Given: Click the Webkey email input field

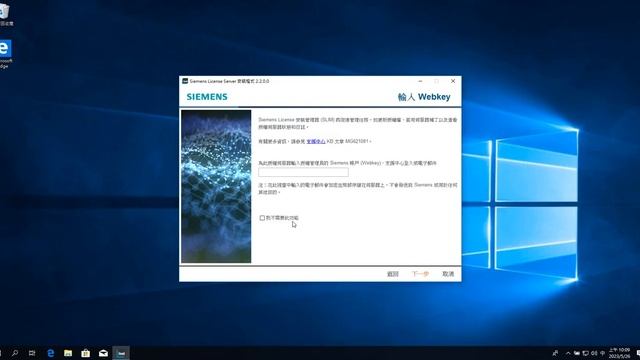Looking at the screenshot, I should [x=303, y=172].
